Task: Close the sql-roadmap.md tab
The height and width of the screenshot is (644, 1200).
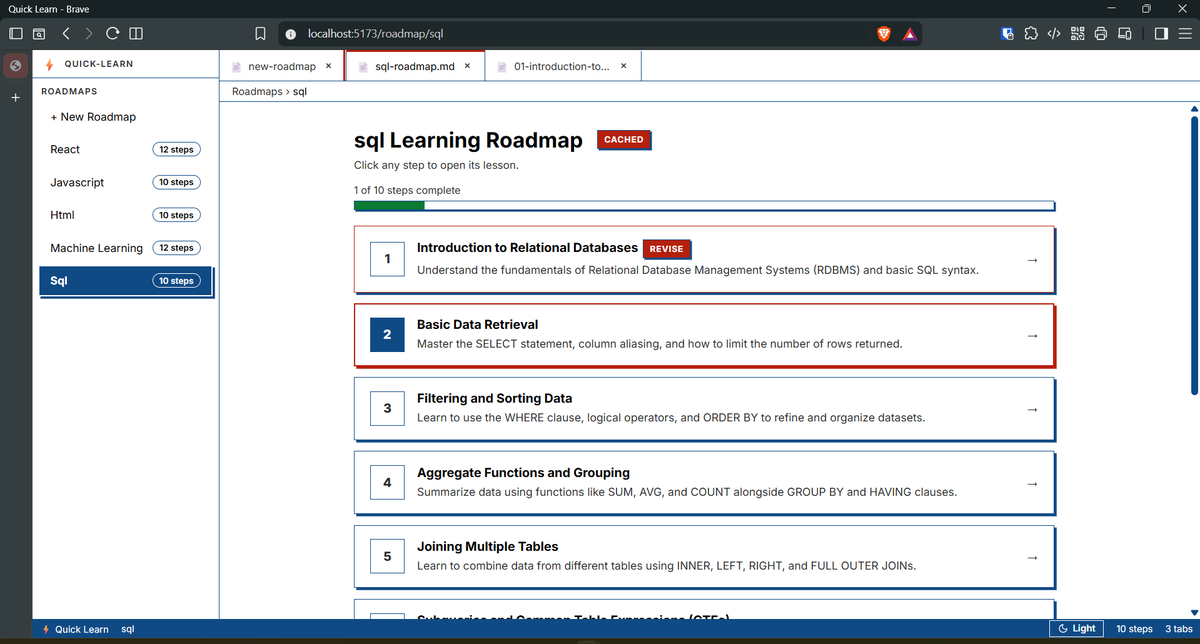Action: 468,66
